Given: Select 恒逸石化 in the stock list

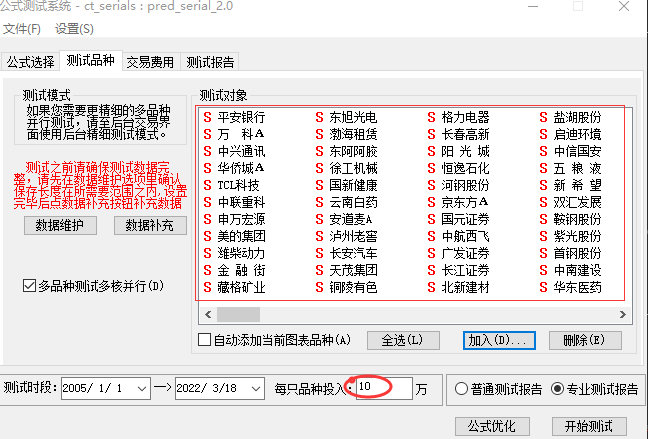Looking at the screenshot, I should pyautogui.click(x=465, y=168).
